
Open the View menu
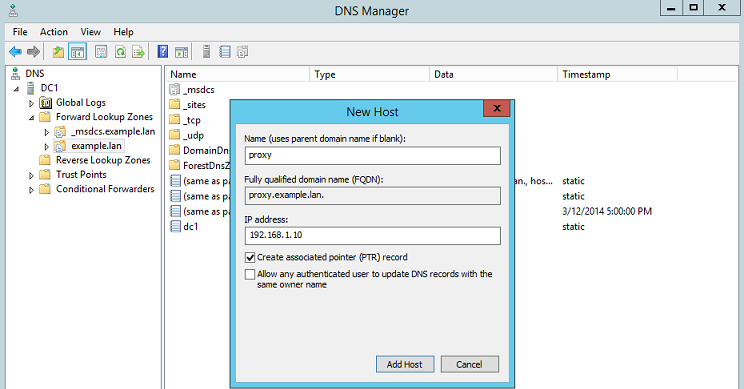pyautogui.click(x=91, y=32)
